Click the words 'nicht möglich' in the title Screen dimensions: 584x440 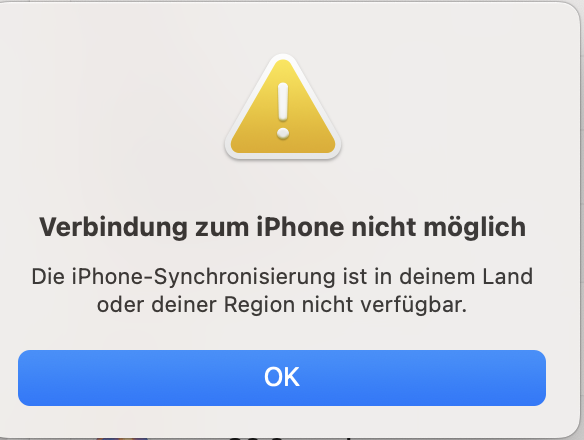(439, 227)
